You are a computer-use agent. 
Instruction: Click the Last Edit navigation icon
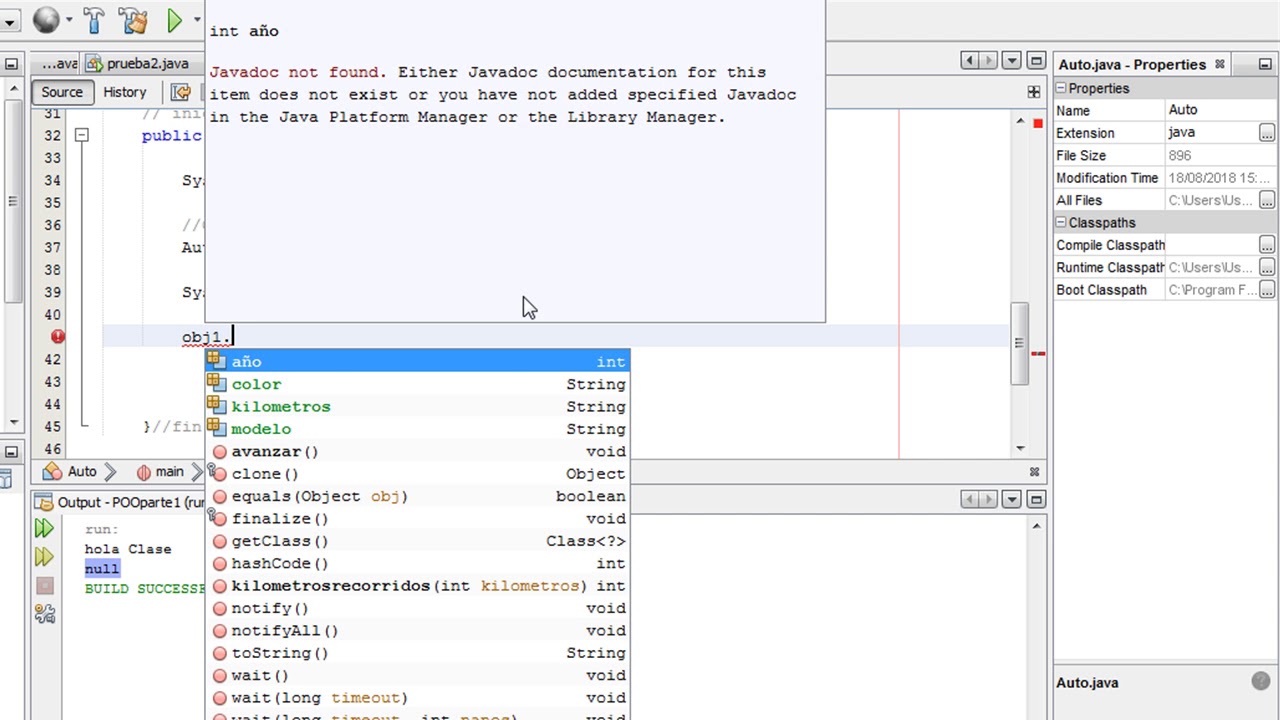[x=181, y=92]
